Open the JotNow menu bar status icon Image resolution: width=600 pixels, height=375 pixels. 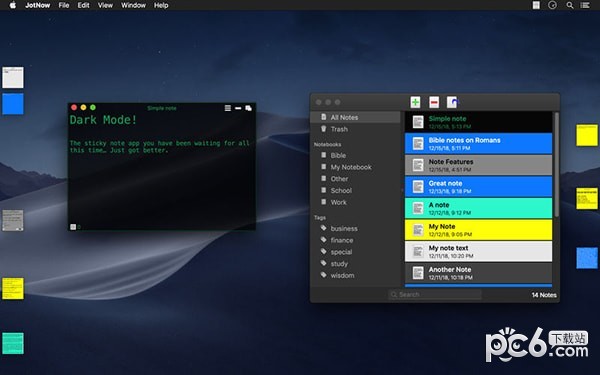(536, 5)
